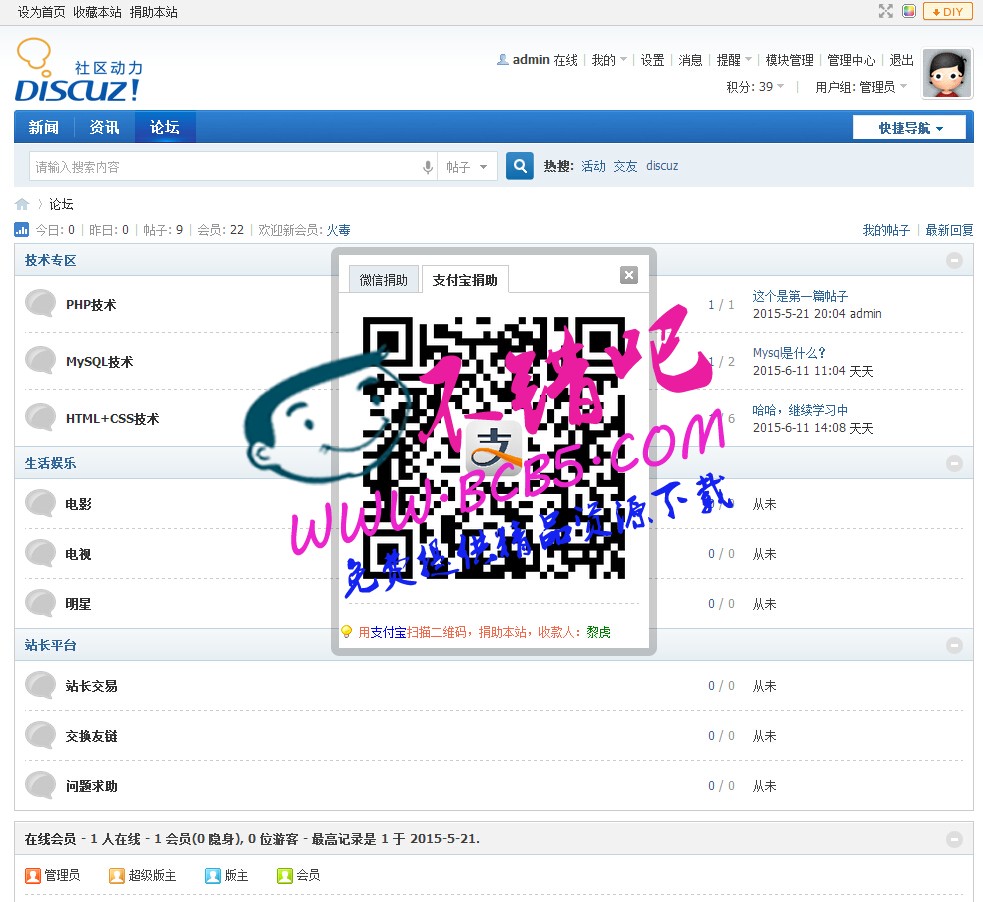Open the 站长交易 forum
This screenshot has height=902, width=983.
(x=92, y=686)
